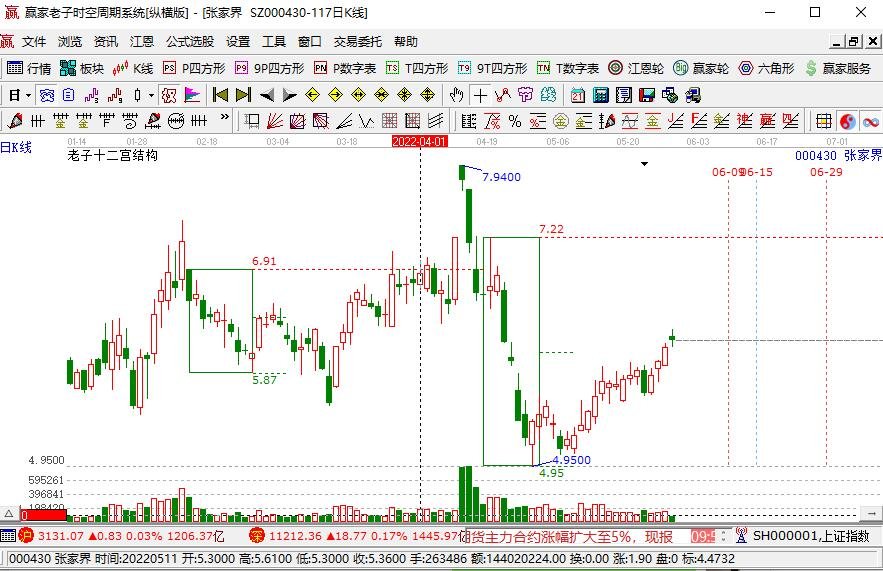883x571 pixels.
Task: Open the 9T四方形 tool
Action: point(493,68)
